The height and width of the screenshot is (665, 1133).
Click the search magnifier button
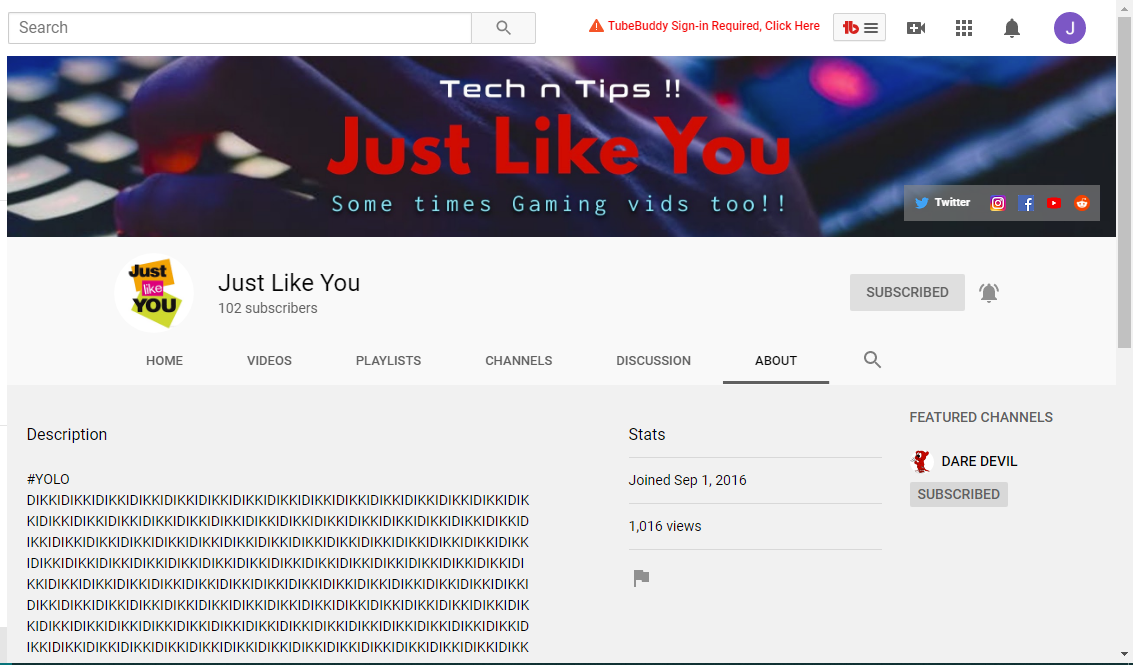(503, 28)
